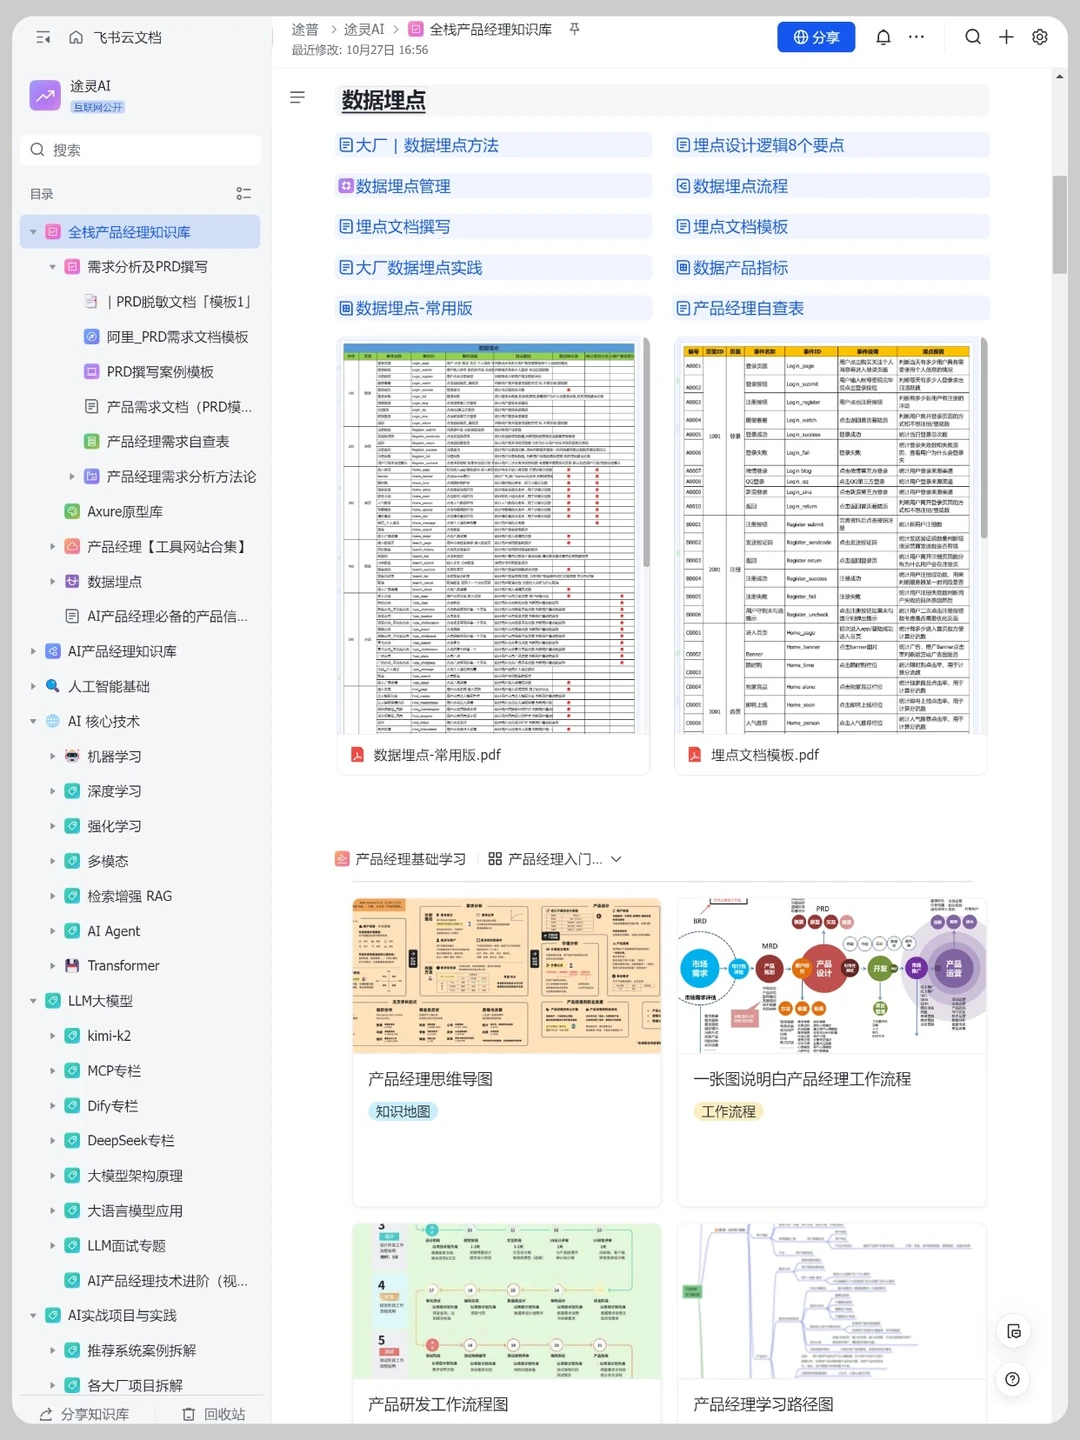Collapse the AI 核心技术 node

33,721
